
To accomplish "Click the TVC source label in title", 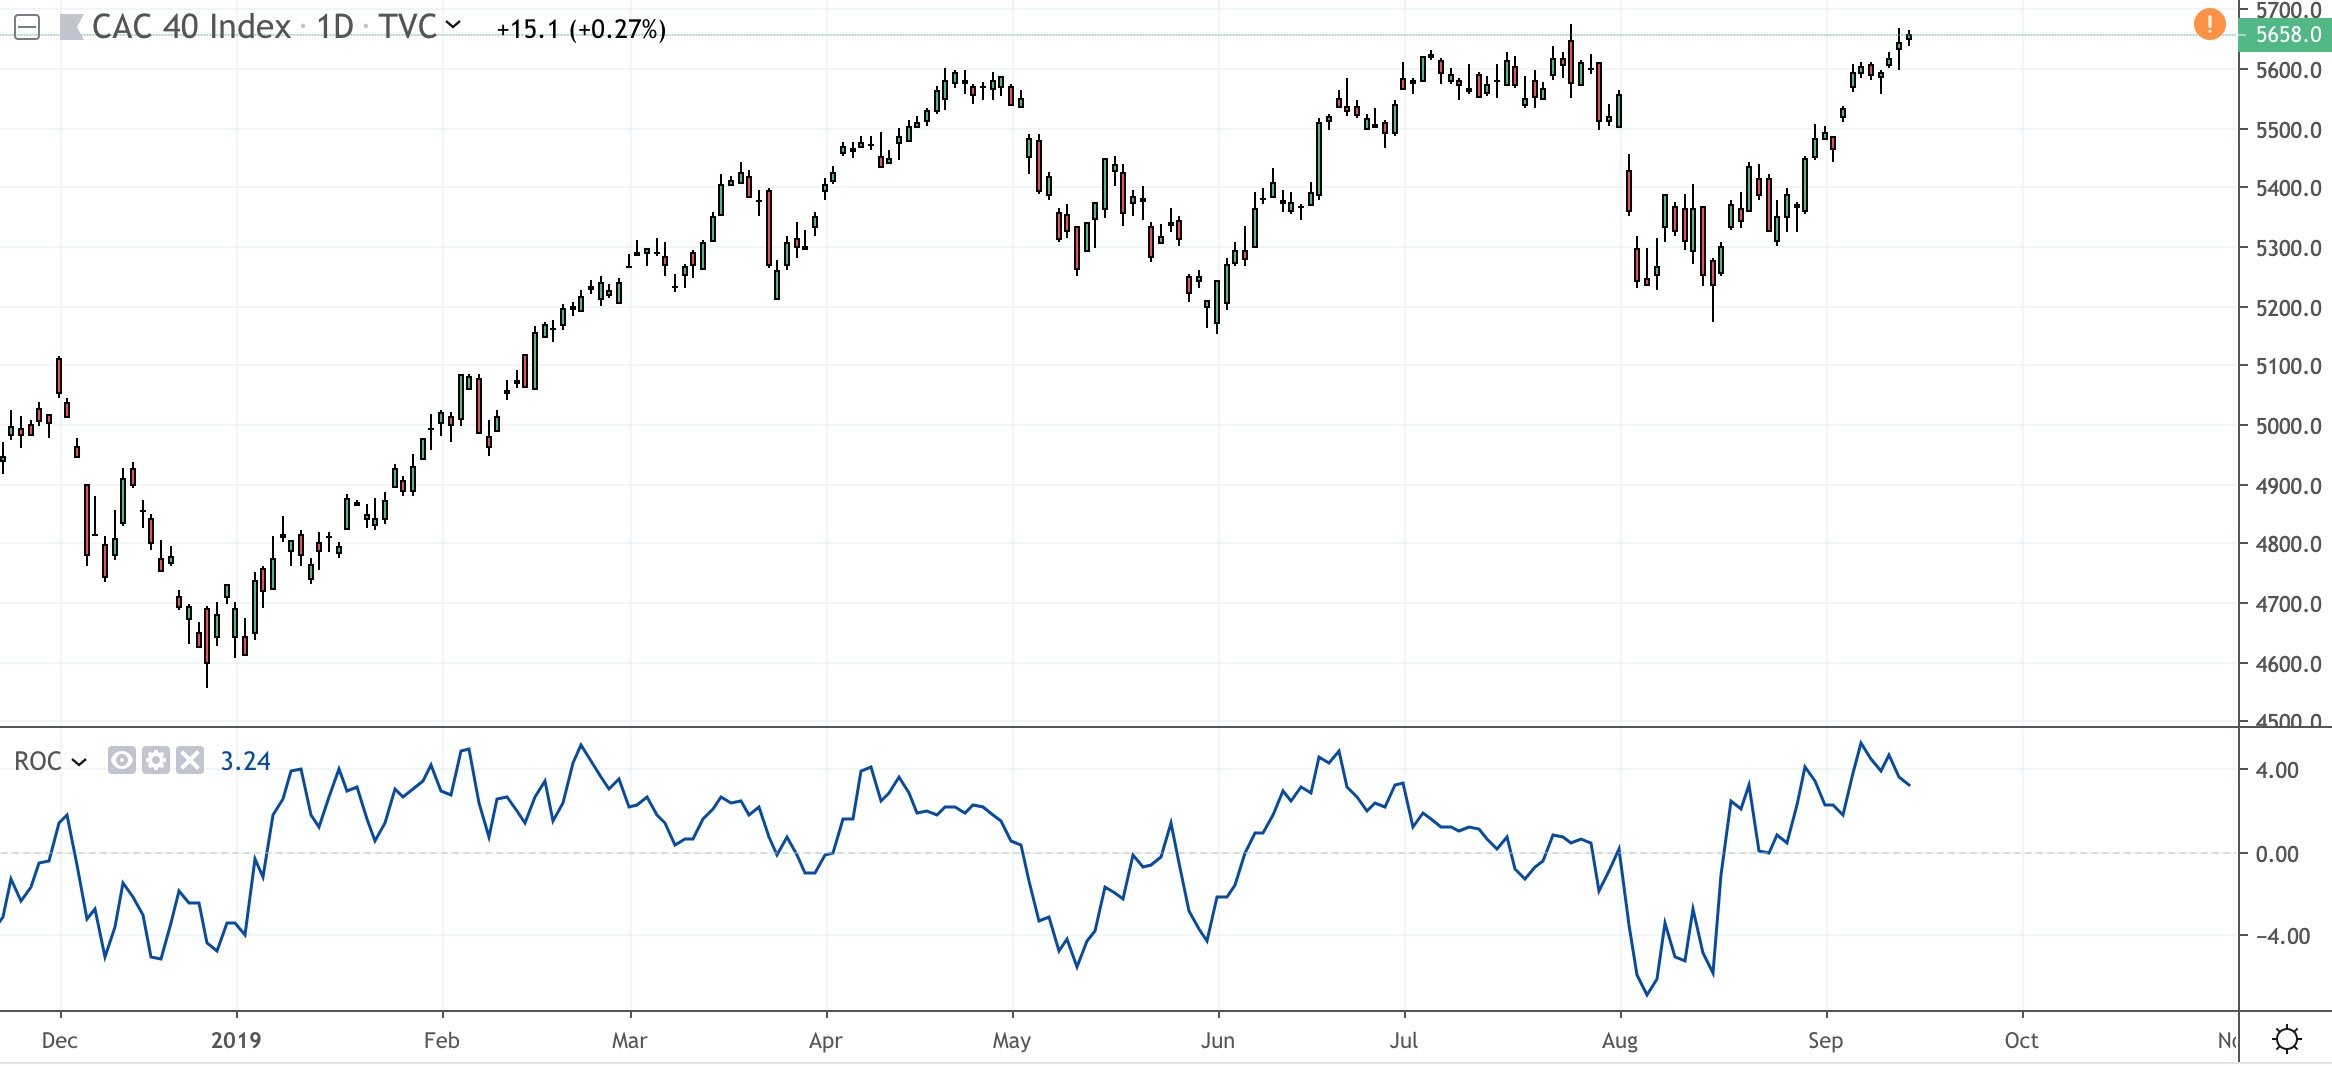I will pos(407,27).
